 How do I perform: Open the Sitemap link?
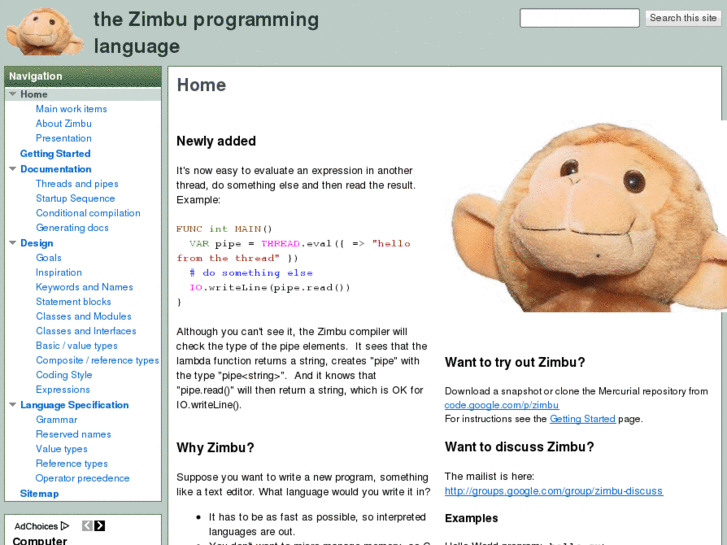click(39, 494)
